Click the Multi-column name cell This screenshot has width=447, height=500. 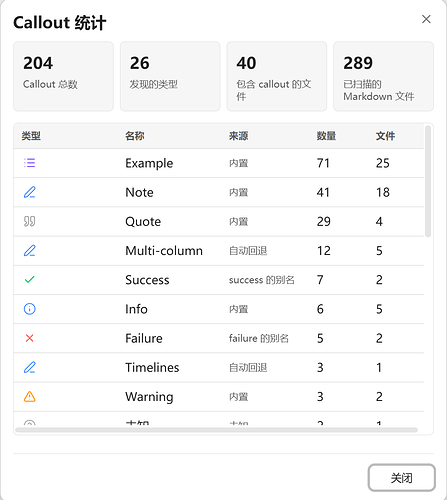[164, 251]
